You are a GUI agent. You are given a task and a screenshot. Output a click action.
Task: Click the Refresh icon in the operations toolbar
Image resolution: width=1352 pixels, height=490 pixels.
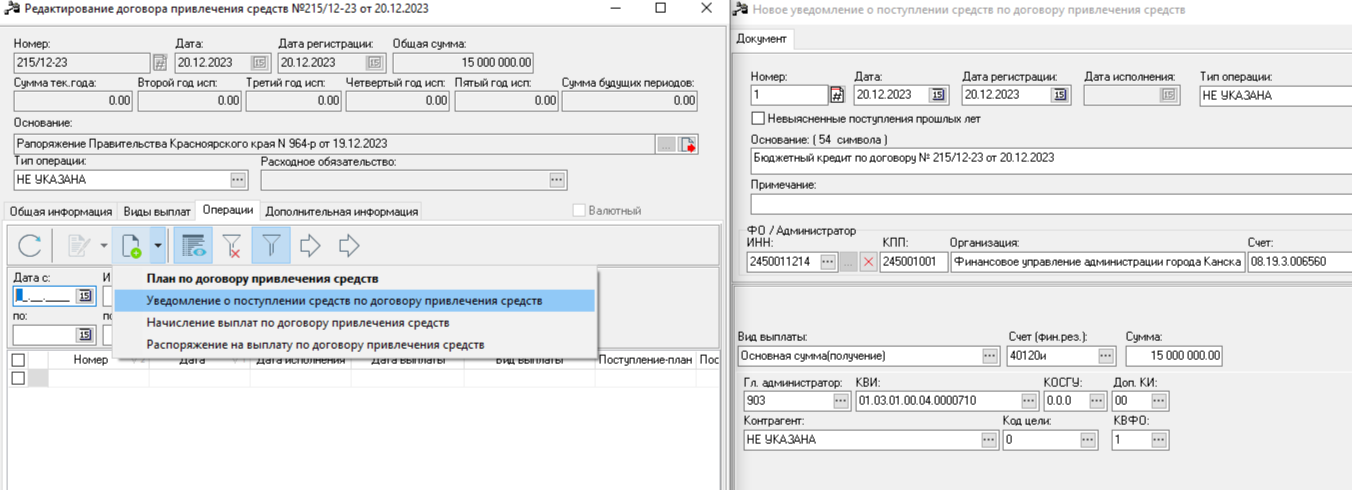tap(31, 245)
